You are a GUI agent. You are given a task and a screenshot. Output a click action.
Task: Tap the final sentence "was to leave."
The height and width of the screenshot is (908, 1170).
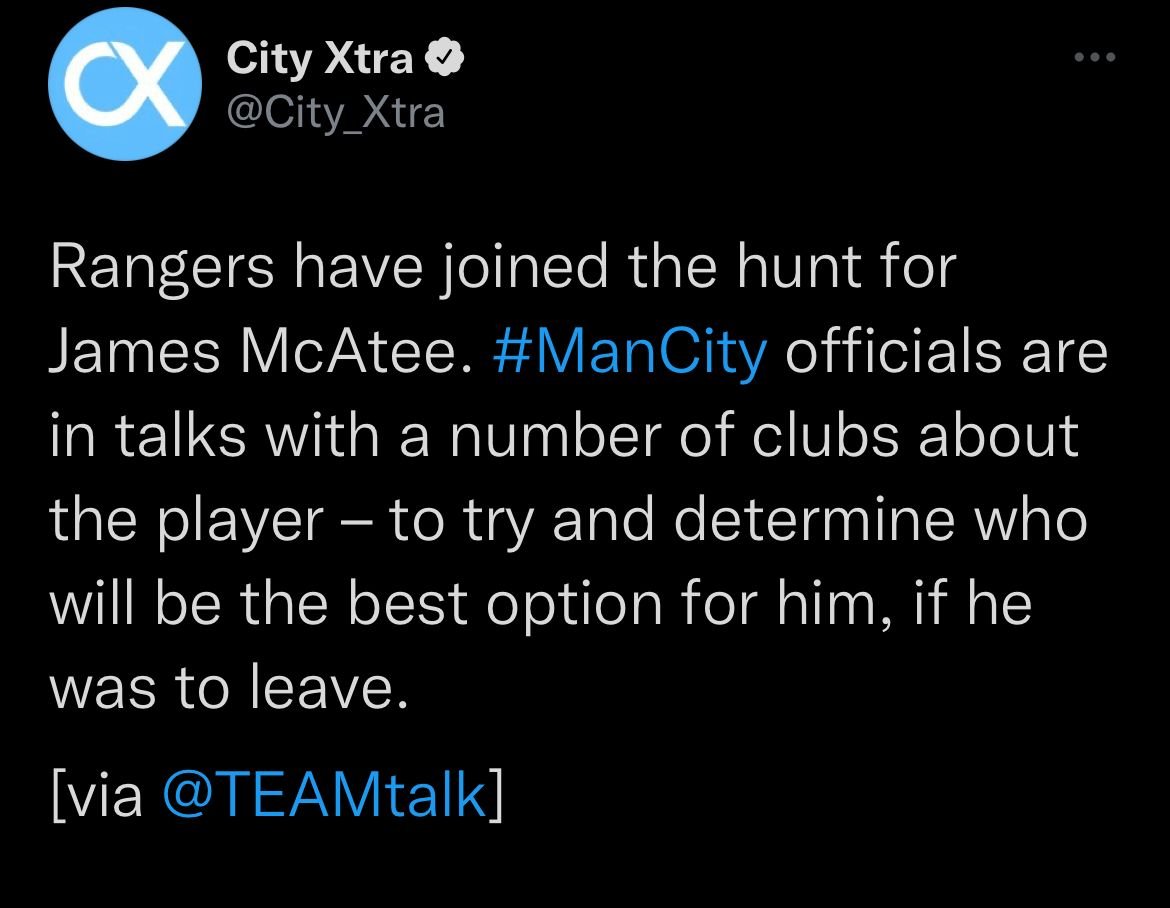pyautogui.click(x=229, y=687)
